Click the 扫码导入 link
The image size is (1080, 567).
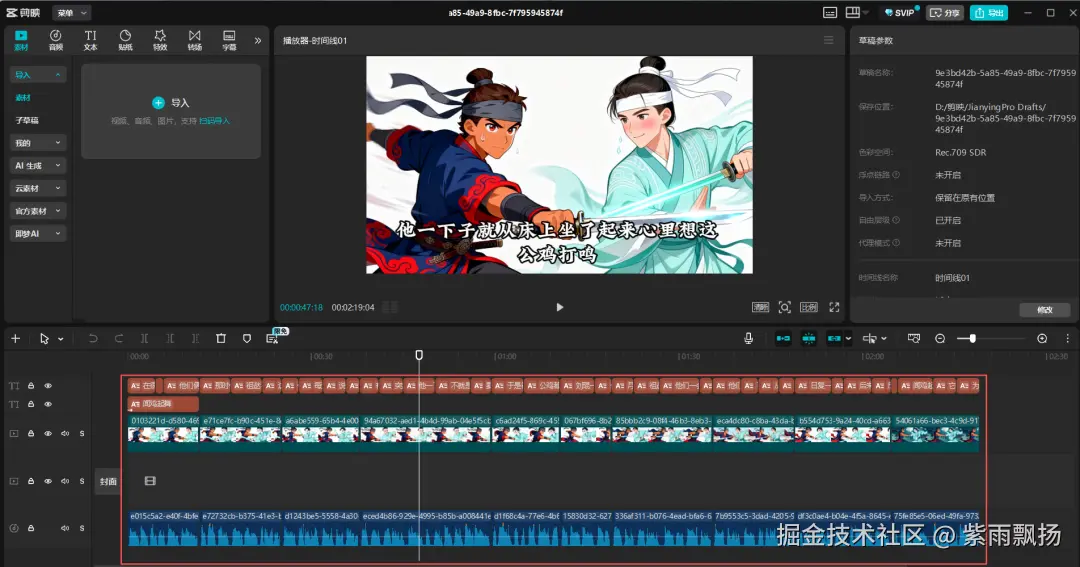[214, 121]
